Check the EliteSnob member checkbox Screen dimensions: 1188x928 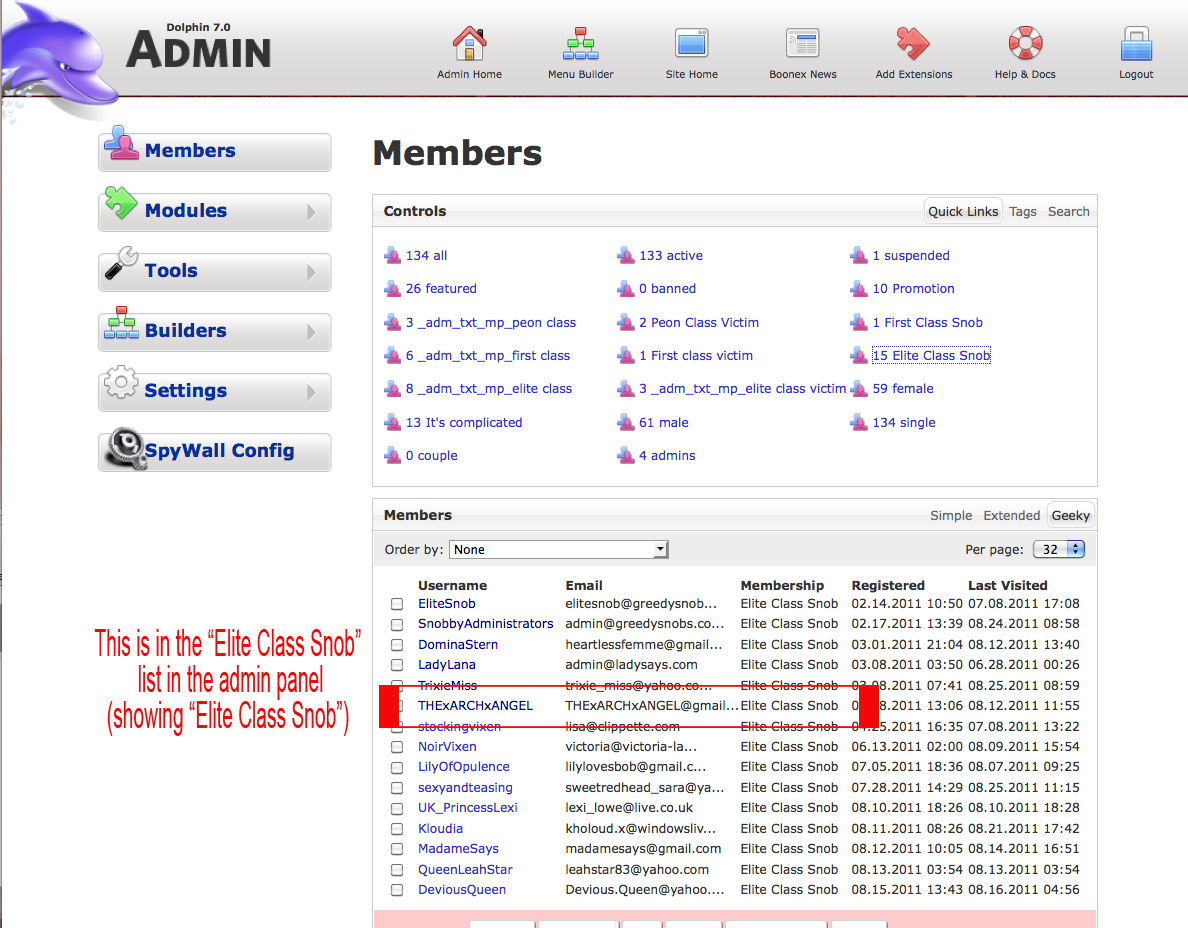(397, 604)
